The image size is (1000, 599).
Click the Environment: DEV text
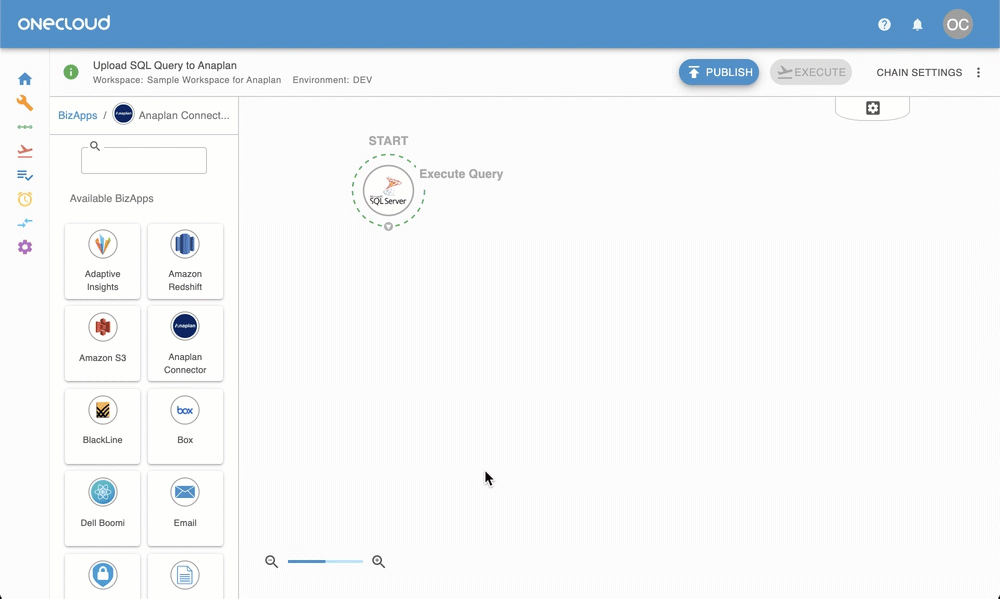coord(332,80)
